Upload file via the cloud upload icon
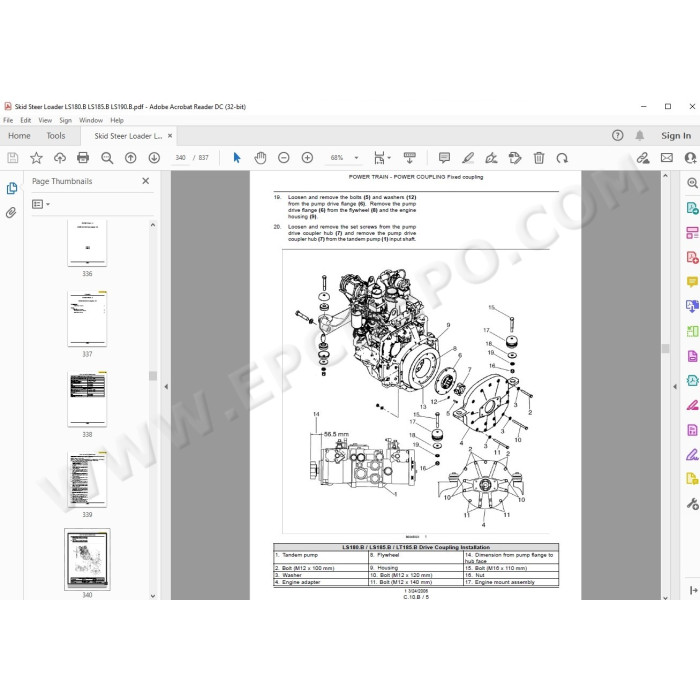 (x=60, y=158)
